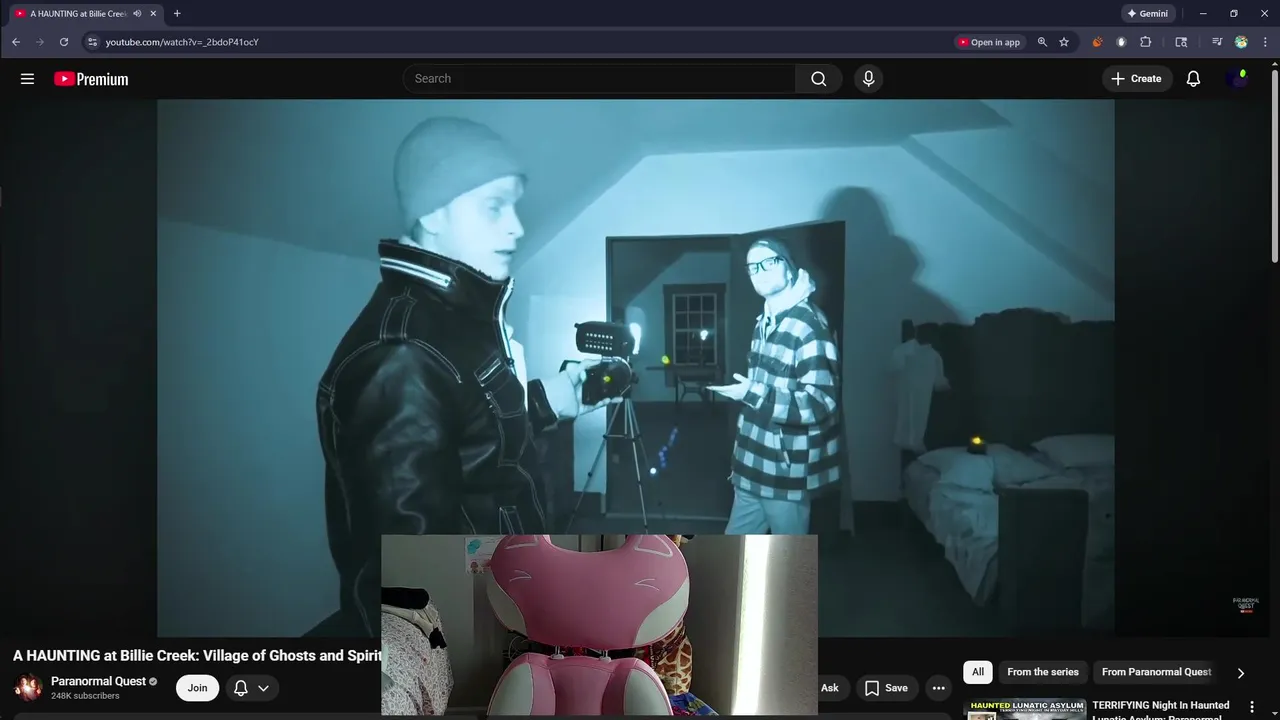
Task: Open the browser zoom magnifier icon
Action: coord(1042,42)
